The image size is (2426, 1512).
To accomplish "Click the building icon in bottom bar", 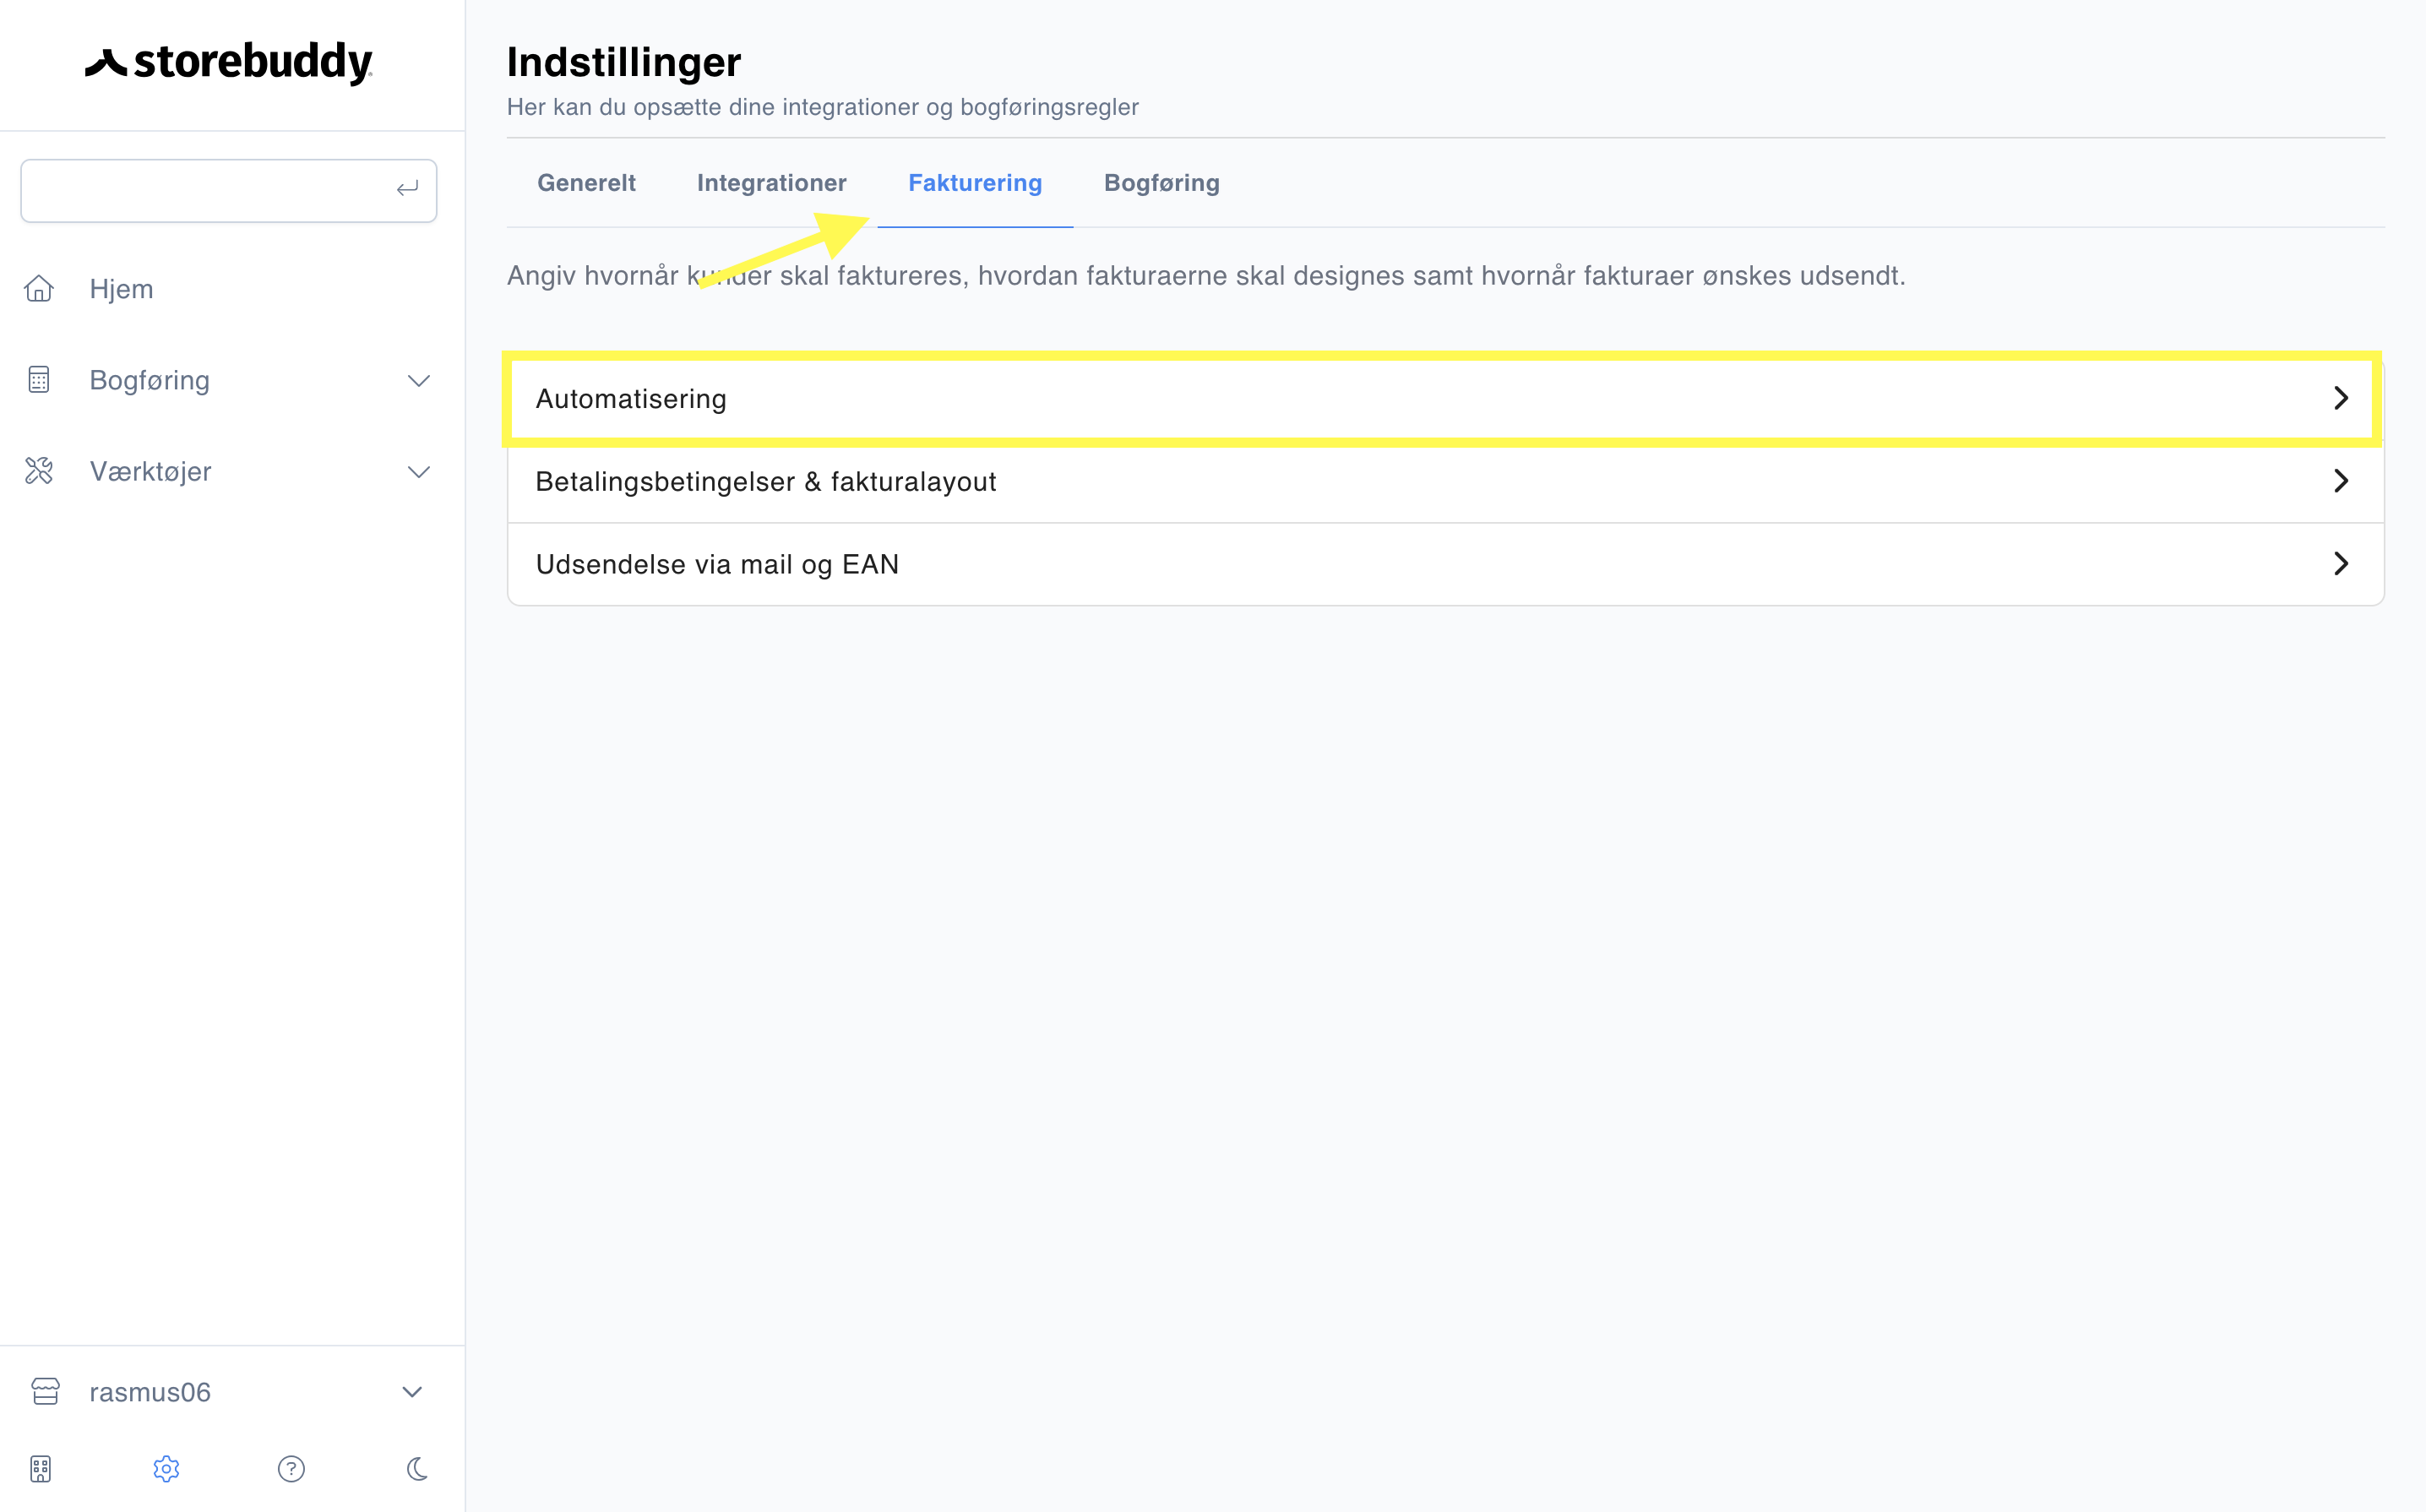I will 40,1468.
